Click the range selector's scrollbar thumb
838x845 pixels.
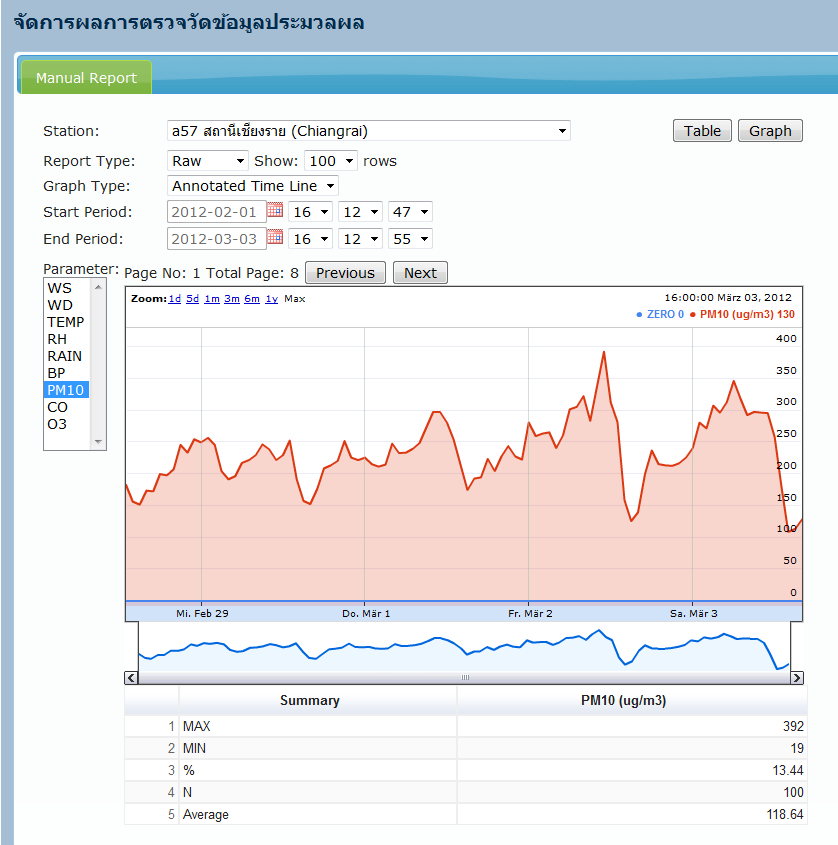point(464,678)
